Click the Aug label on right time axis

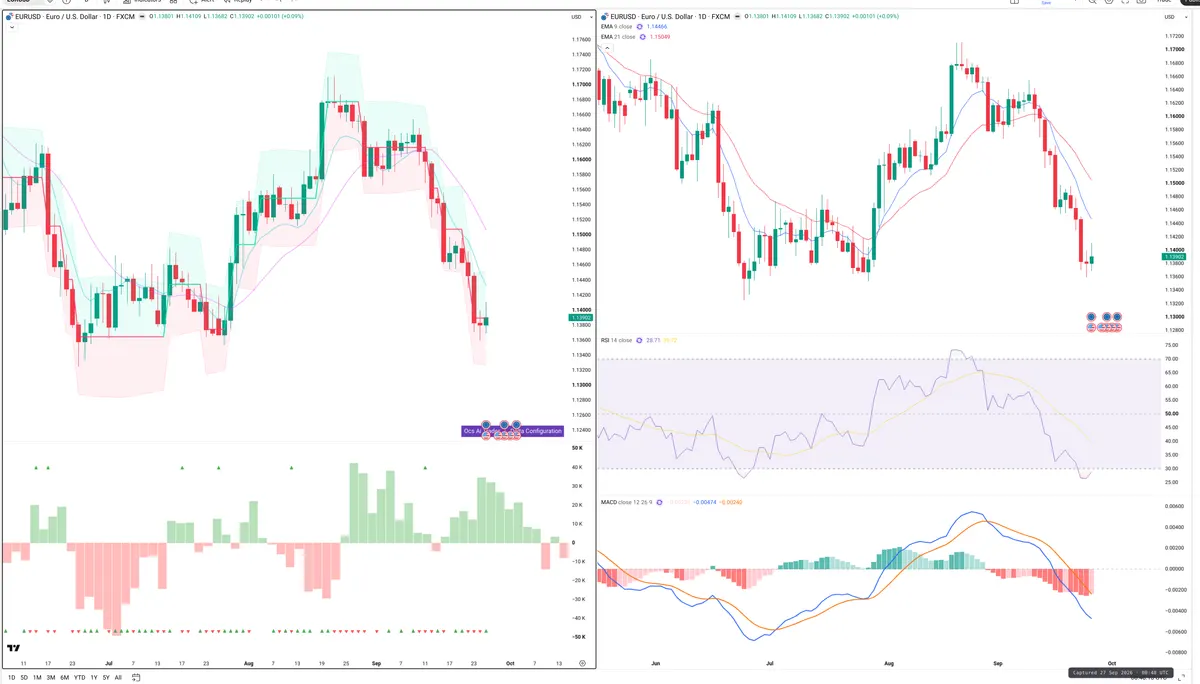click(x=887, y=663)
